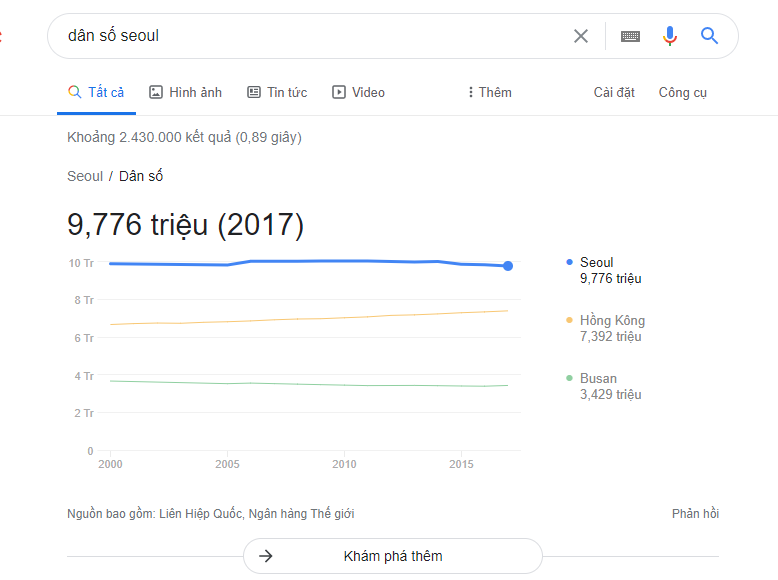Image resolution: width=778 pixels, height=580 pixels.
Task: Click the 'Hồng Kông' legend entry
Action: click(x=605, y=328)
